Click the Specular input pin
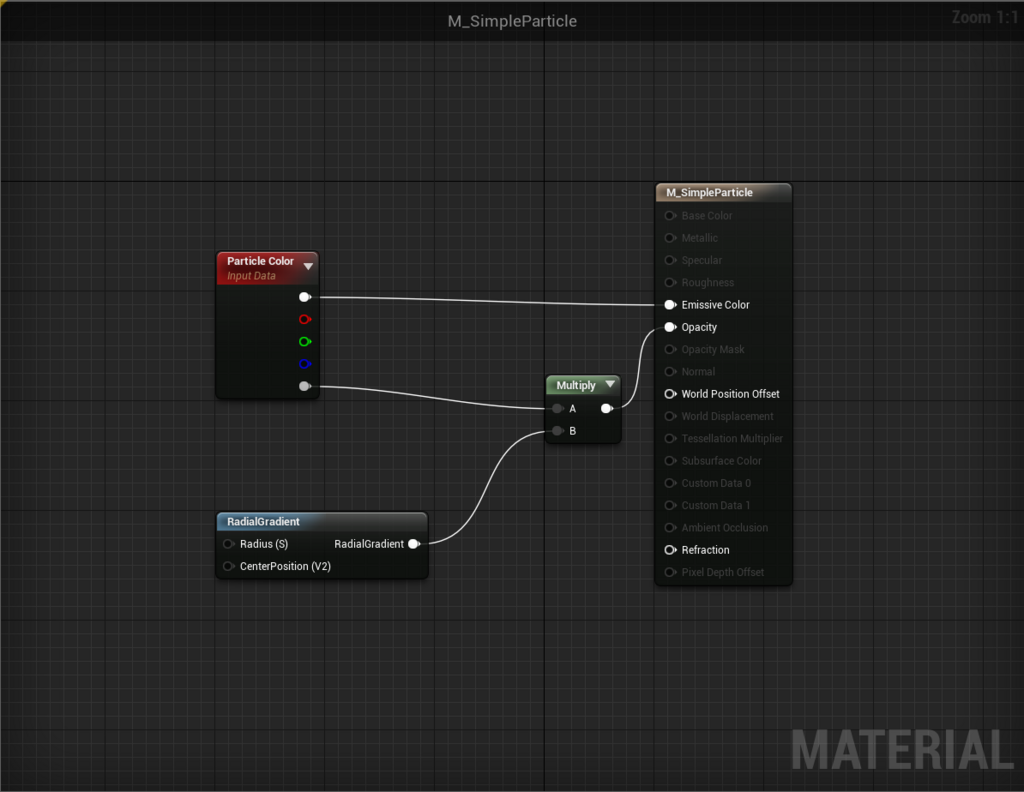The height and width of the screenshot is (792, 1024). click(x=670, y=260)
